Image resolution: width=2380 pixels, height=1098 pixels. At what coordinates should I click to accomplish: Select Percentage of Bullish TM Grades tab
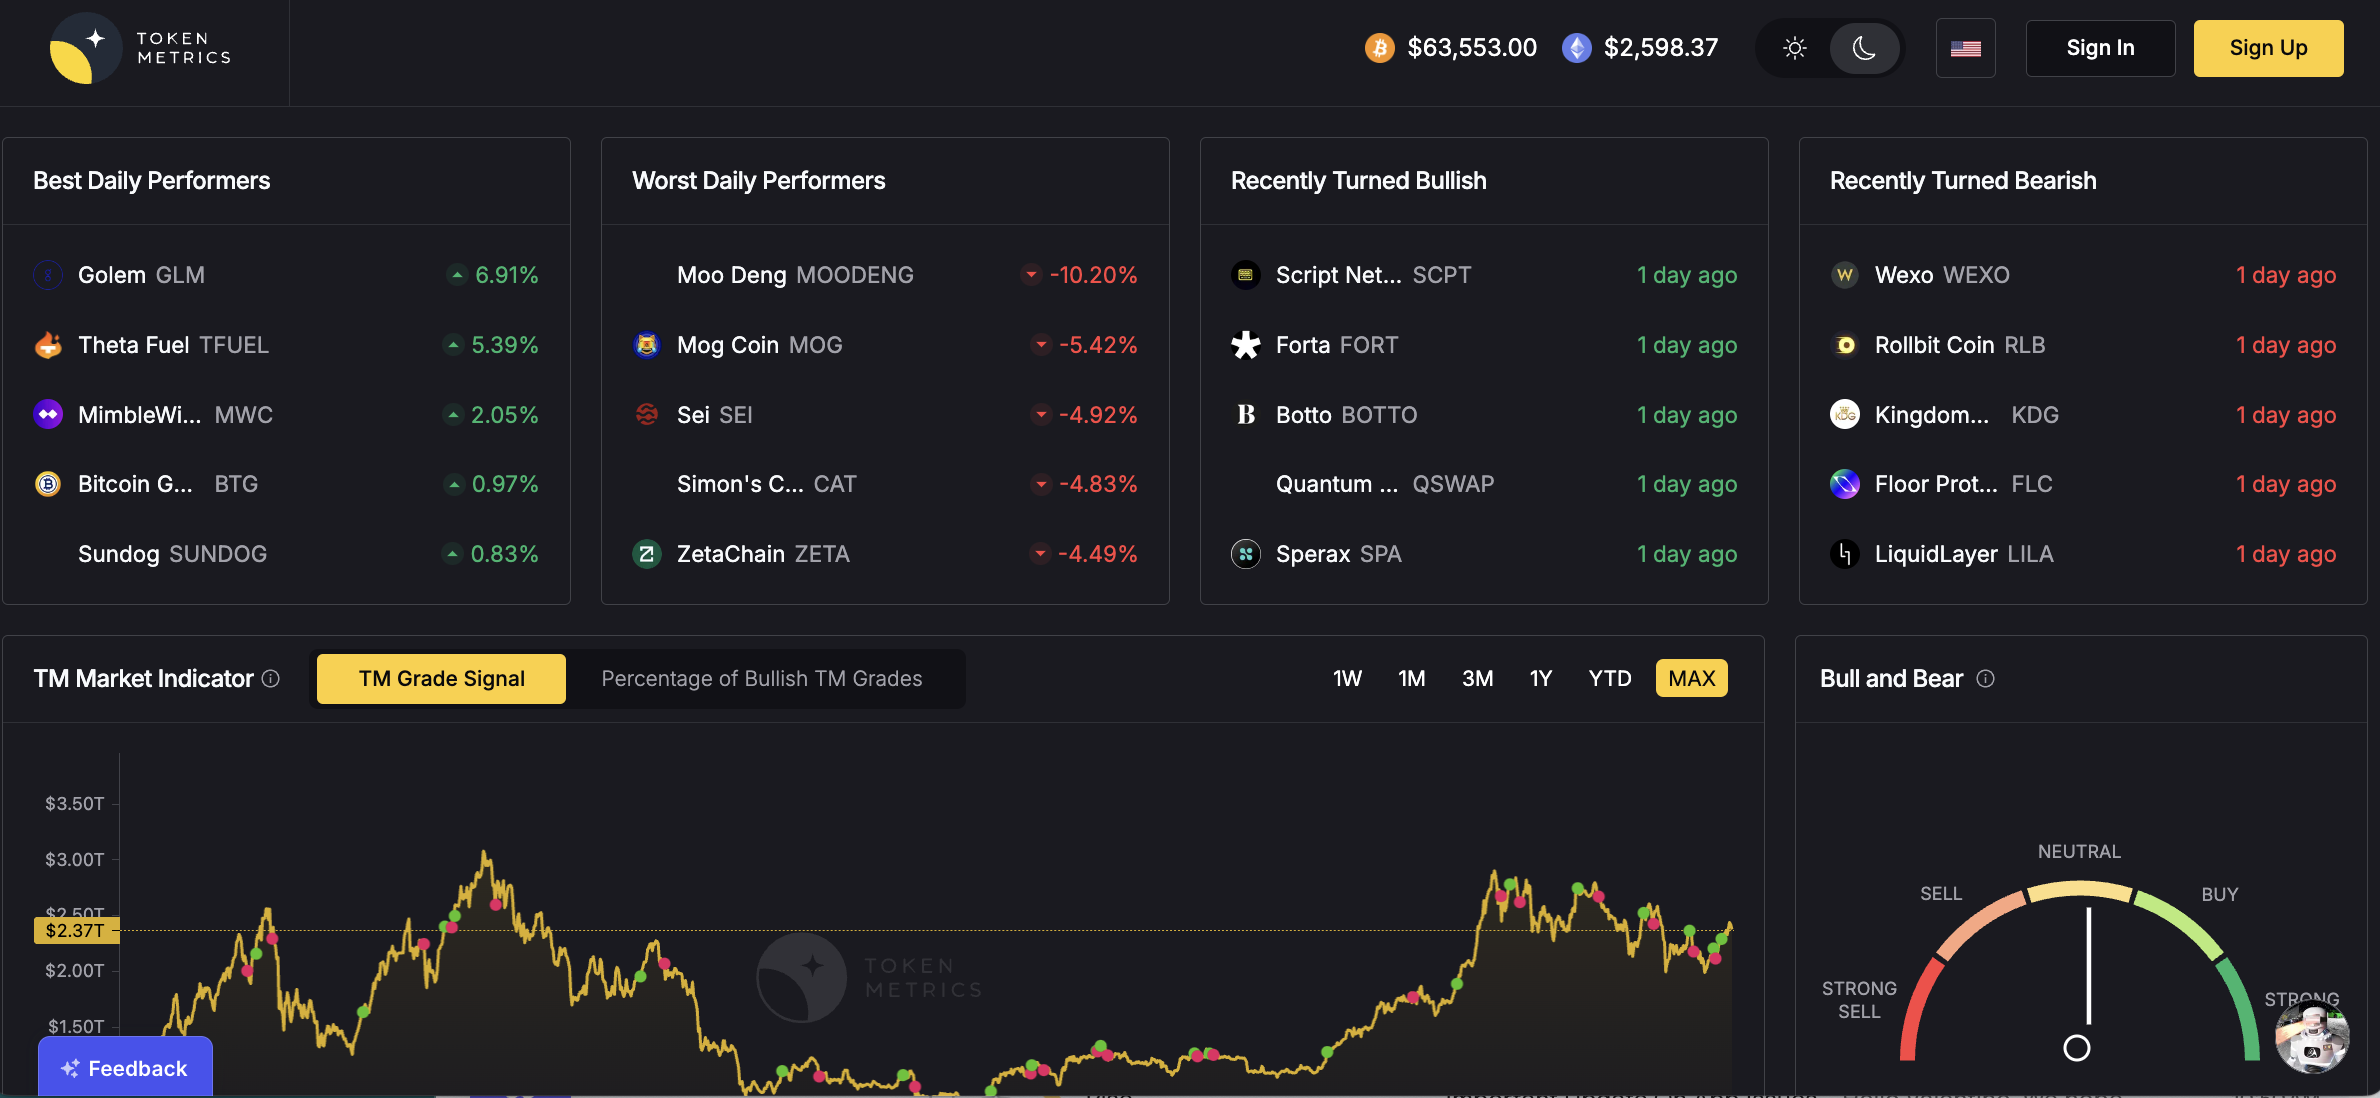[x=762, y=679]
